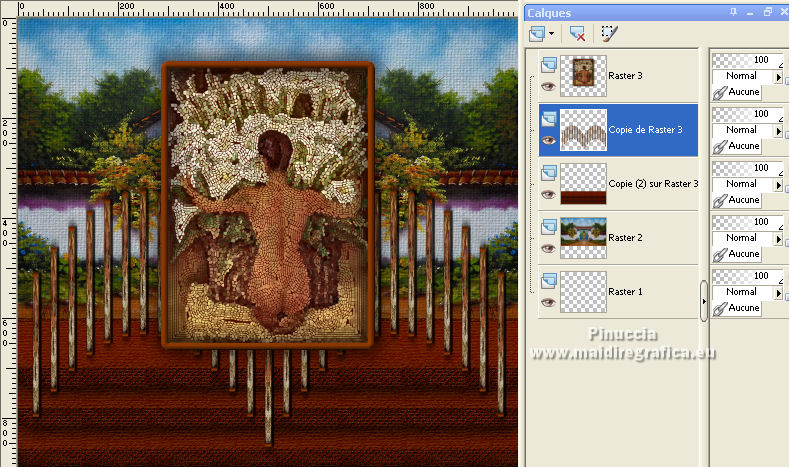Click the opacity slider of Raster 1
Image resolution: width=789 pixels, height=467 pixels.
748,276
